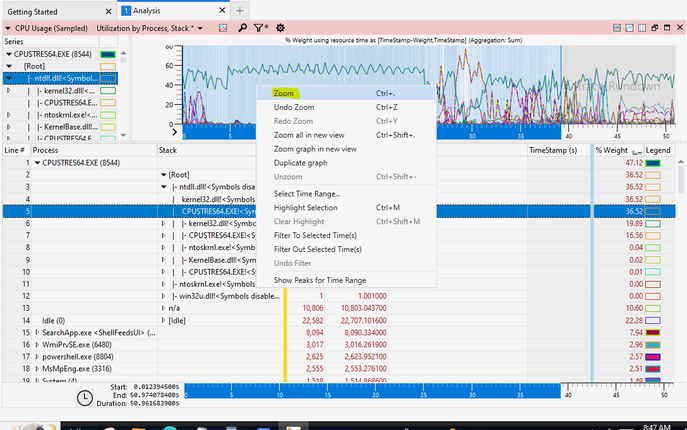This screenshot has width=687, height=430.
Task: Choose Filter To Selected Time(s)
Action: tap(346, 235)
